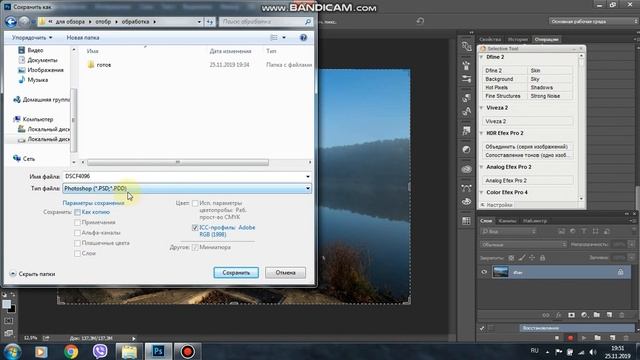Open the fx layer style menu icon
The height and width of the screenshot is (360, 640).
(559, 315)
